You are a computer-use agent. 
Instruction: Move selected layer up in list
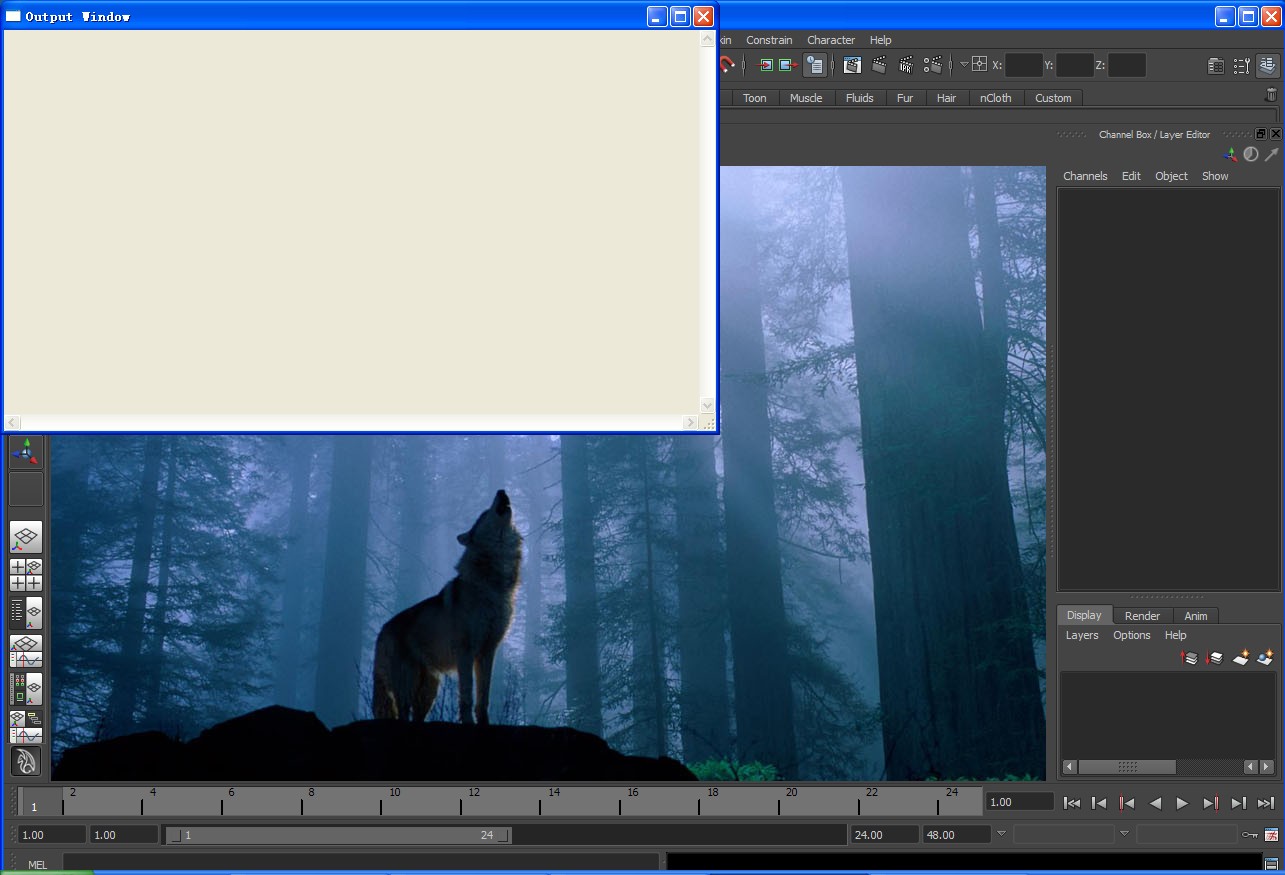point(1189,658)
